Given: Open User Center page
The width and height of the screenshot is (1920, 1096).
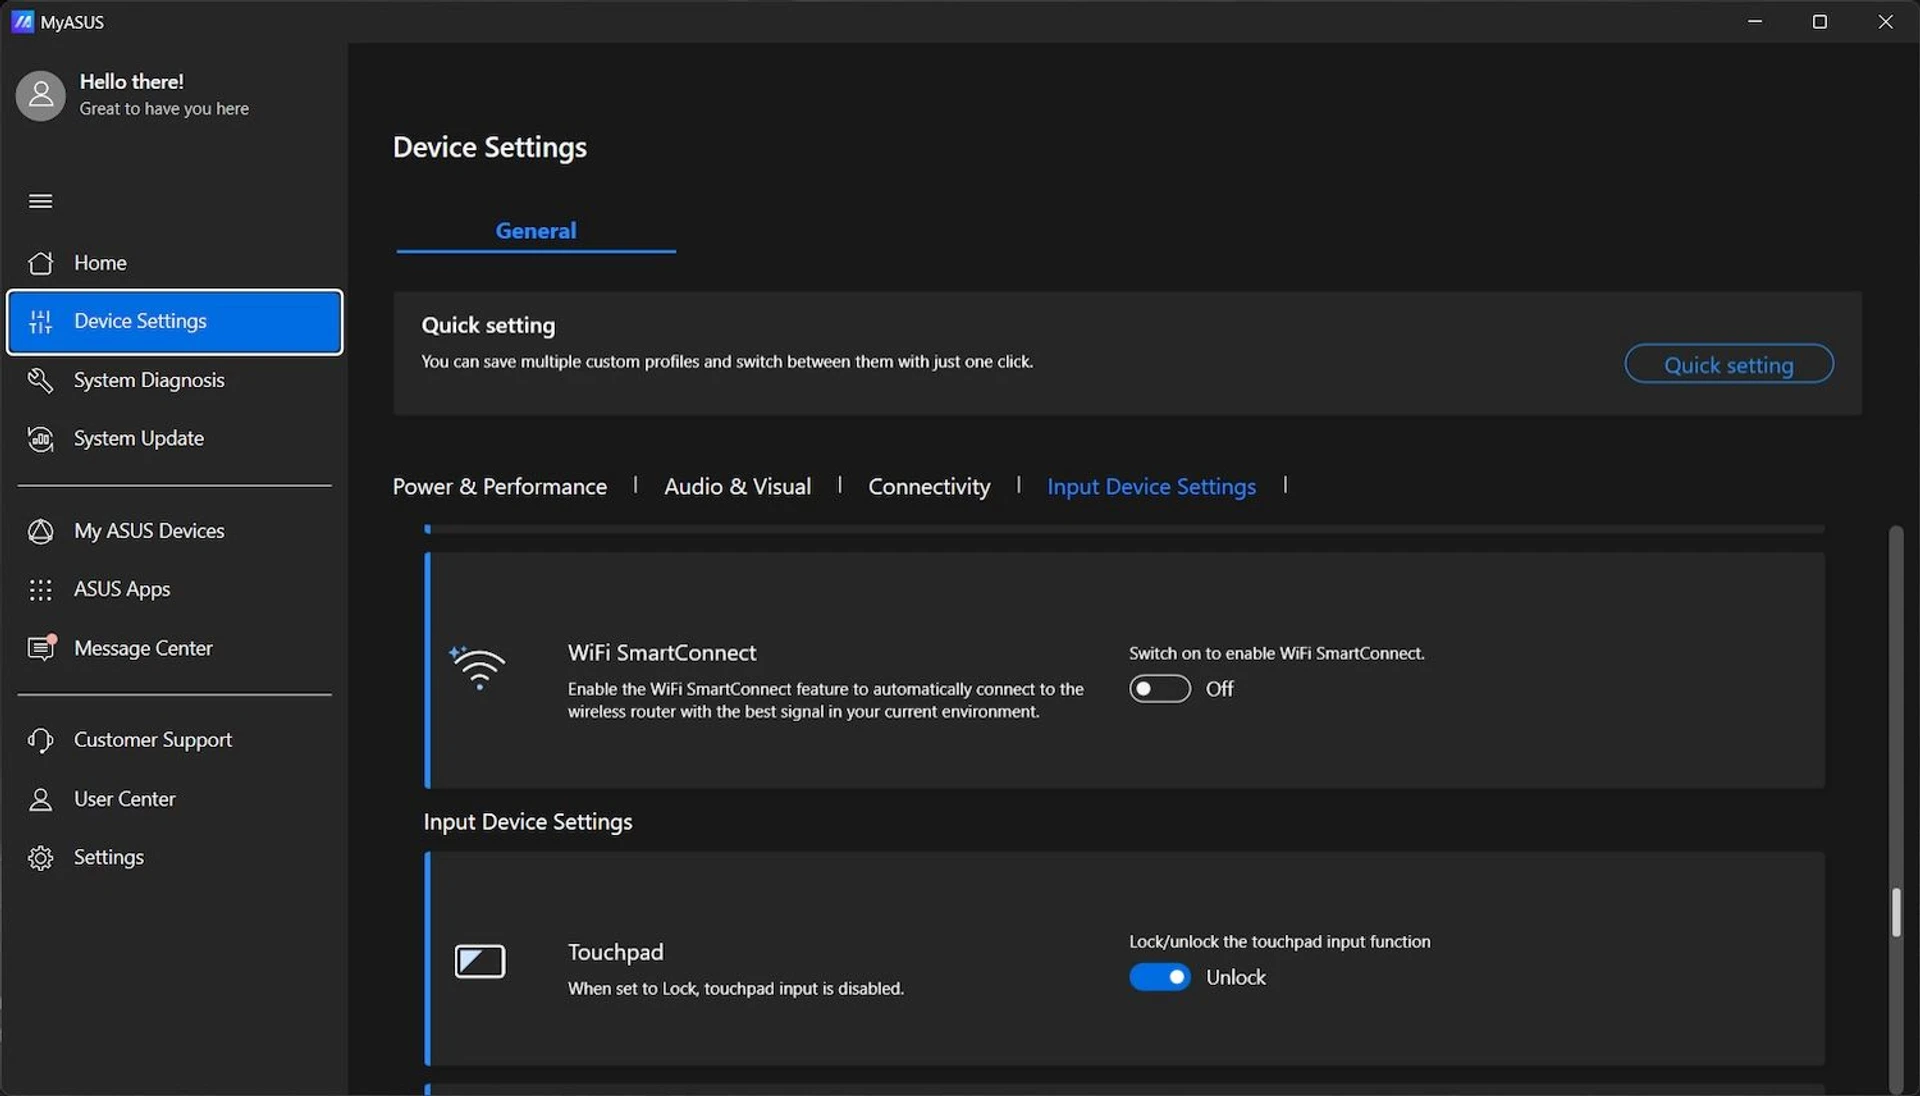Looking at the screenshot, I should (x=175, y=799).
